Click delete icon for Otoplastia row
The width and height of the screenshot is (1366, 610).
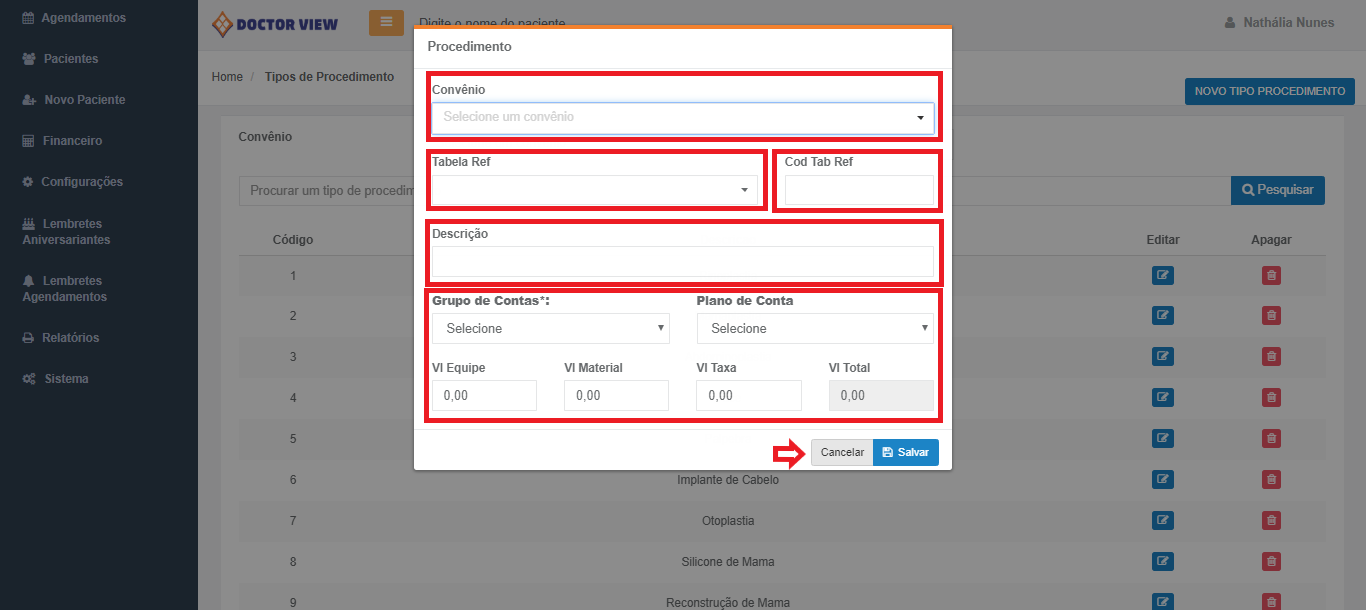tap(1271, 521)
